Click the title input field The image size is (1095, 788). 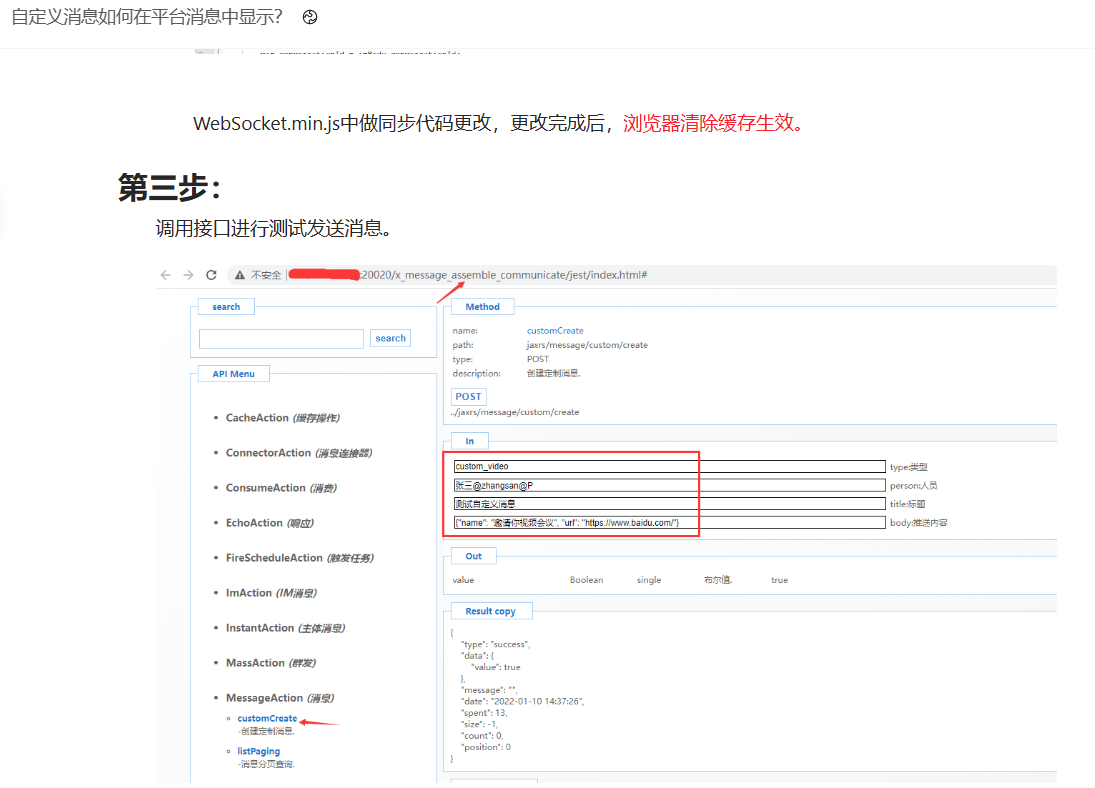(669, 504)
